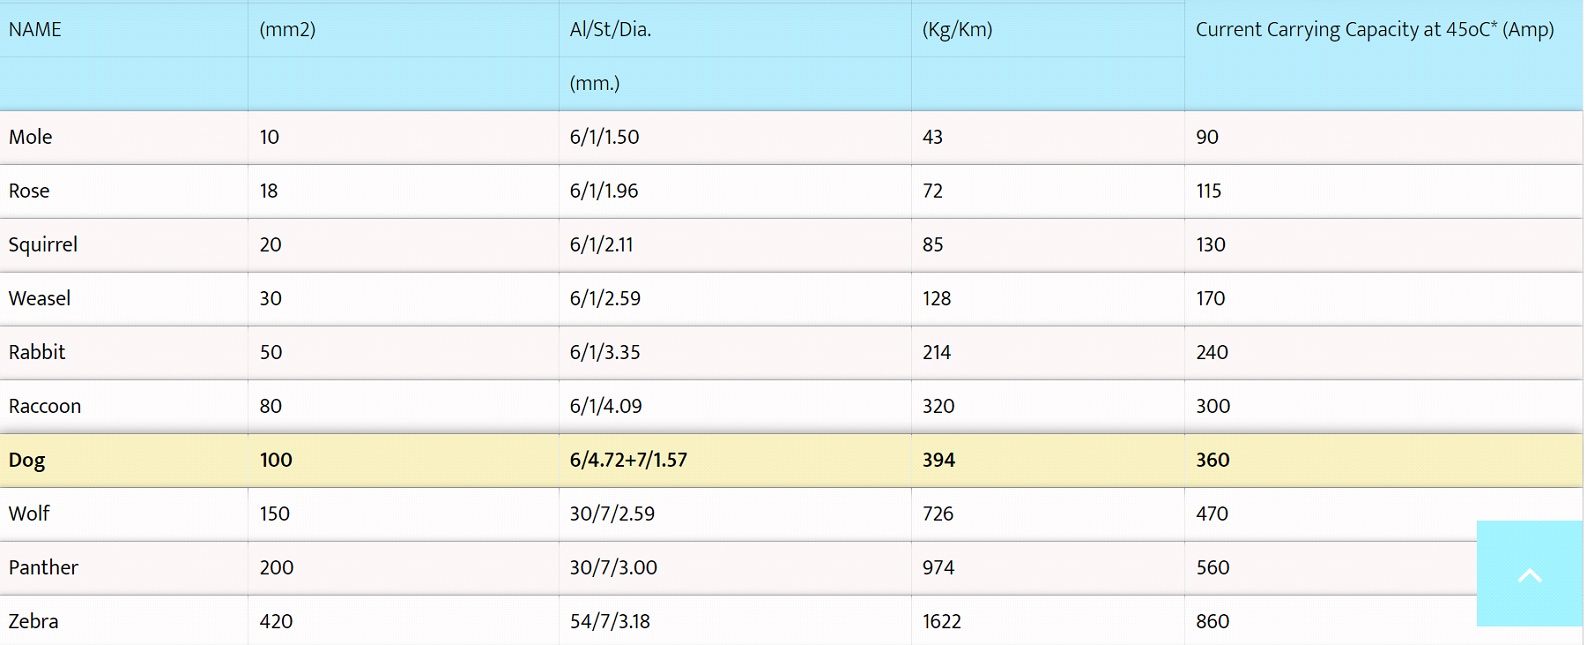Click the (Kg/Km) column header
Viewport: 1587px width, 645px height.
(x=957, y=30)
